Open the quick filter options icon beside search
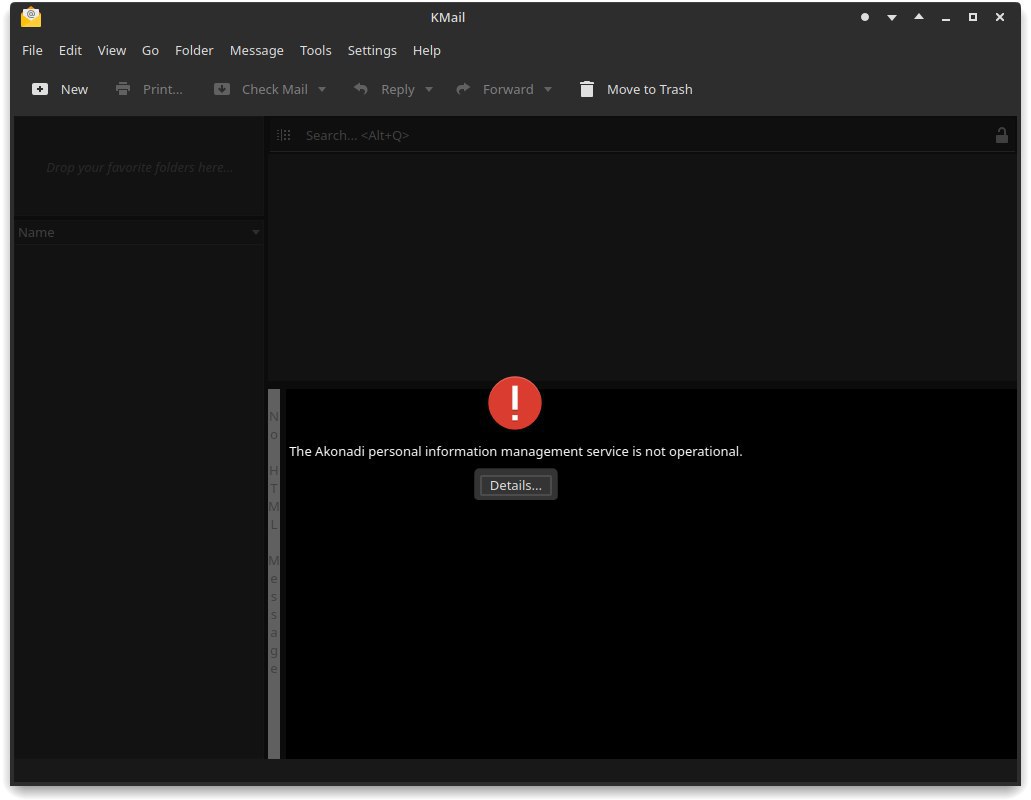This screenshot has width=1031, height=800. pyautogui.click(x=283, y=135)
